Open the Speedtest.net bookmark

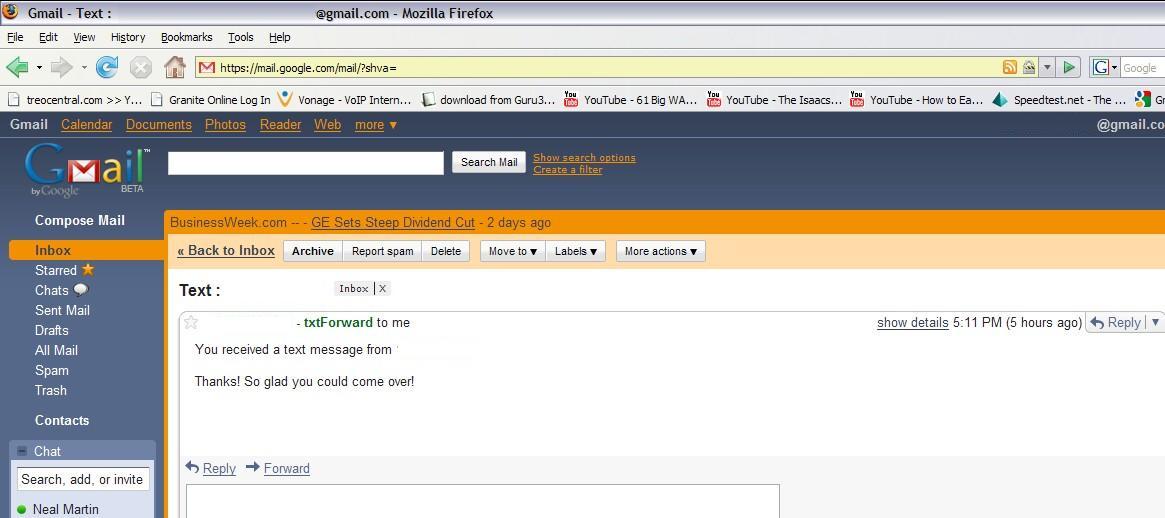1060,99
